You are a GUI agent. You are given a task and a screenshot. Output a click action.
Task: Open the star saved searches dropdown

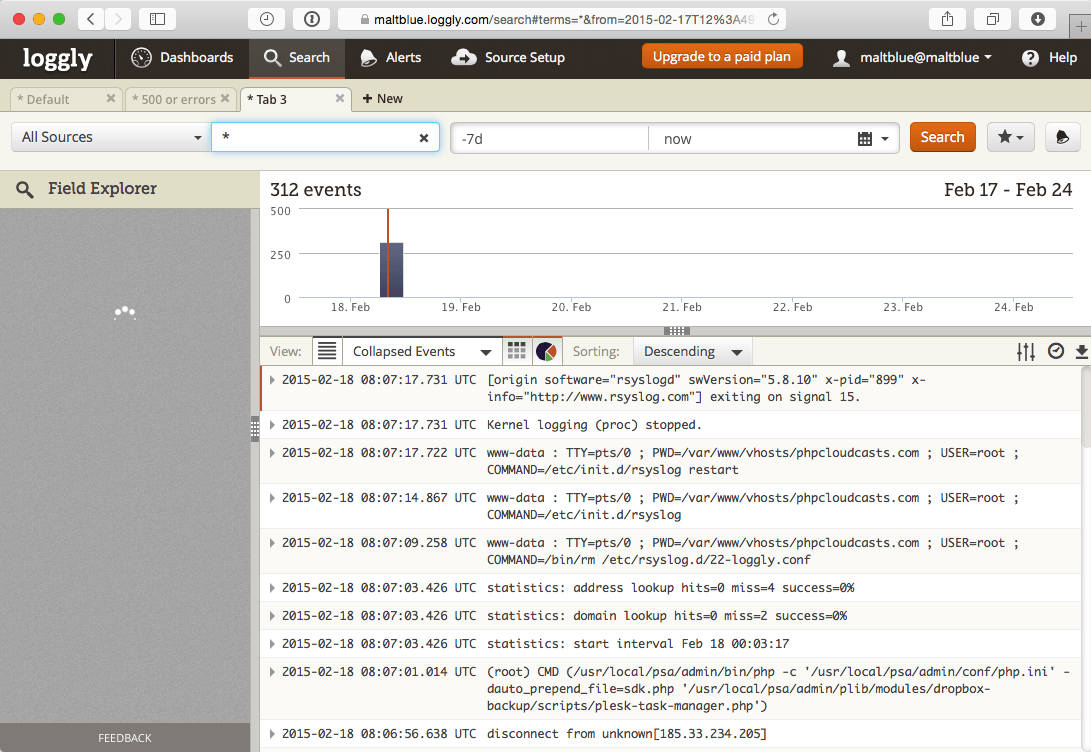(1010, 137)
